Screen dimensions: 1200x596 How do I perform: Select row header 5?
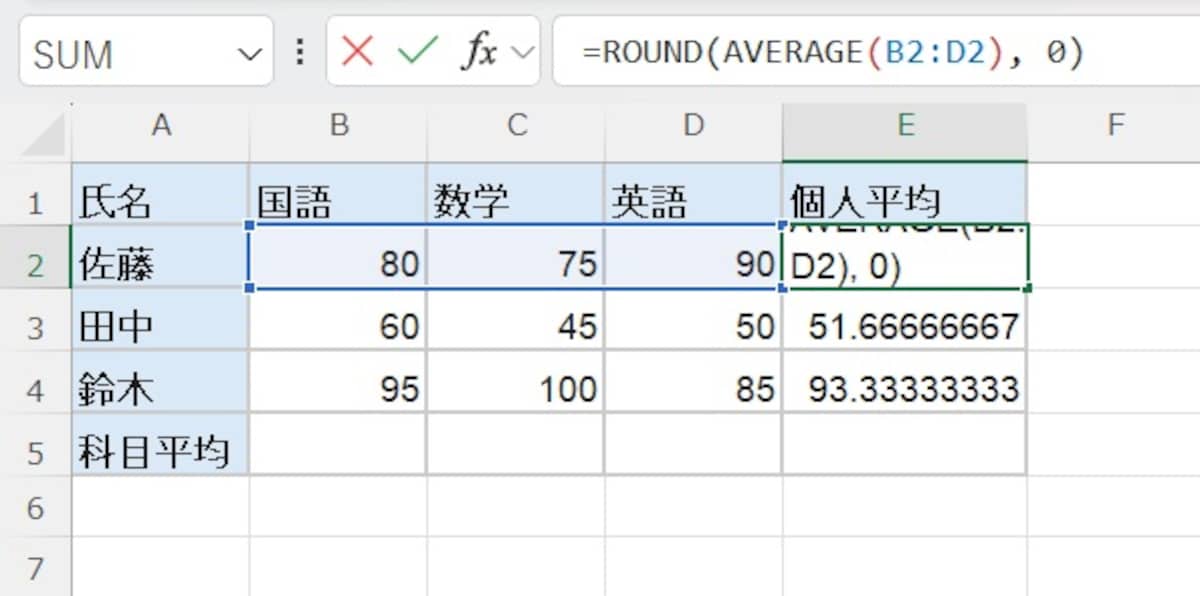point(37,451)
